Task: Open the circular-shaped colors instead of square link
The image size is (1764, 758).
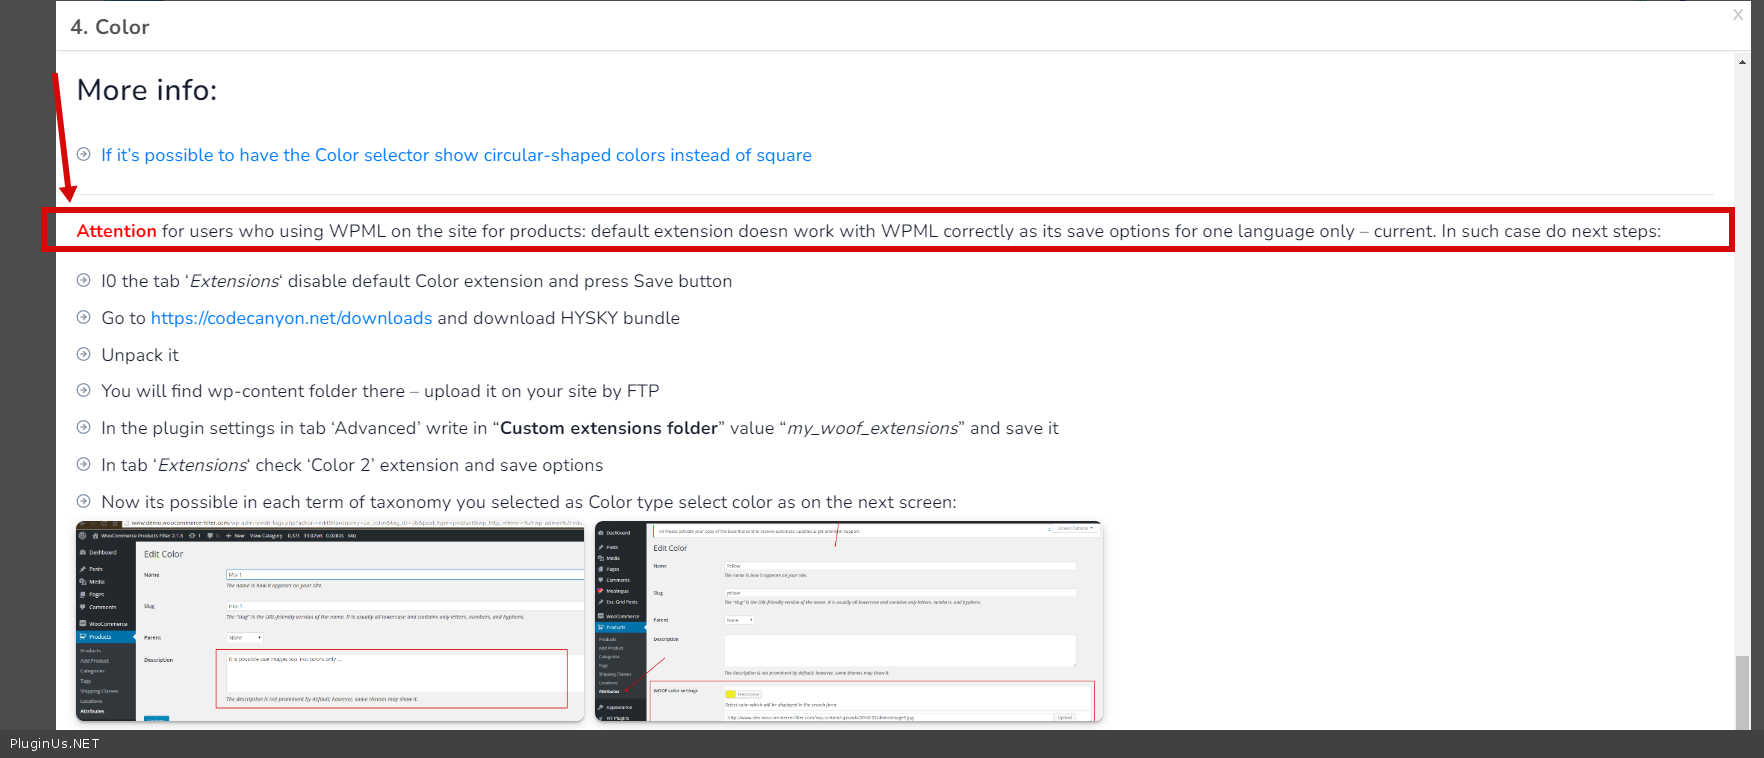Action: 456,155
